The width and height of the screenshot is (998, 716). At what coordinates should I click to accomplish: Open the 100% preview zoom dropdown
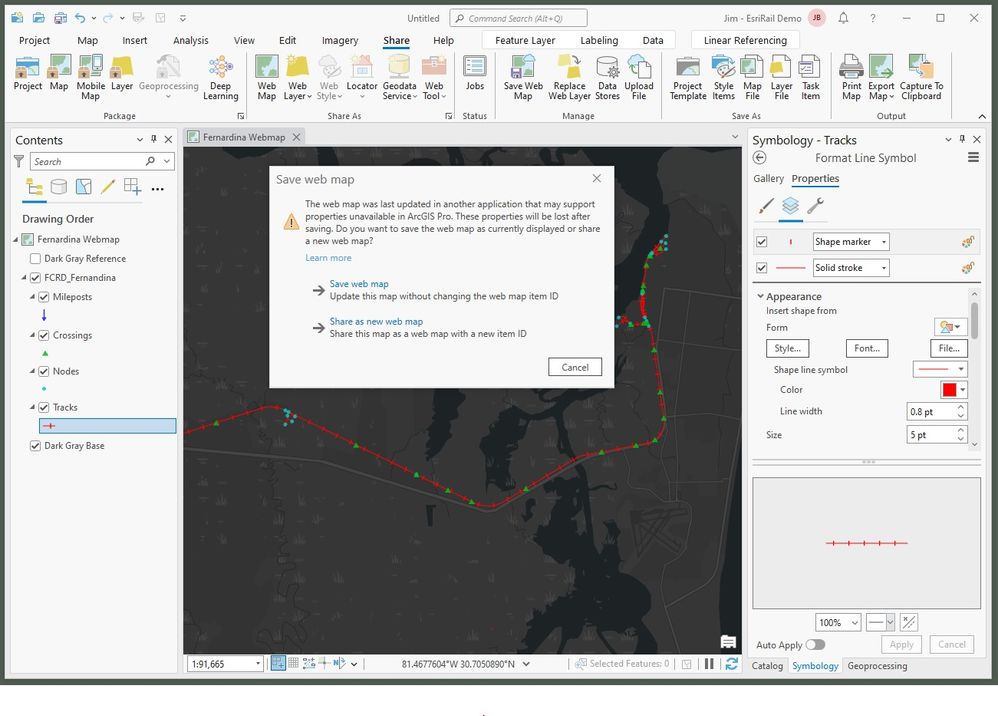coord(854,622)
